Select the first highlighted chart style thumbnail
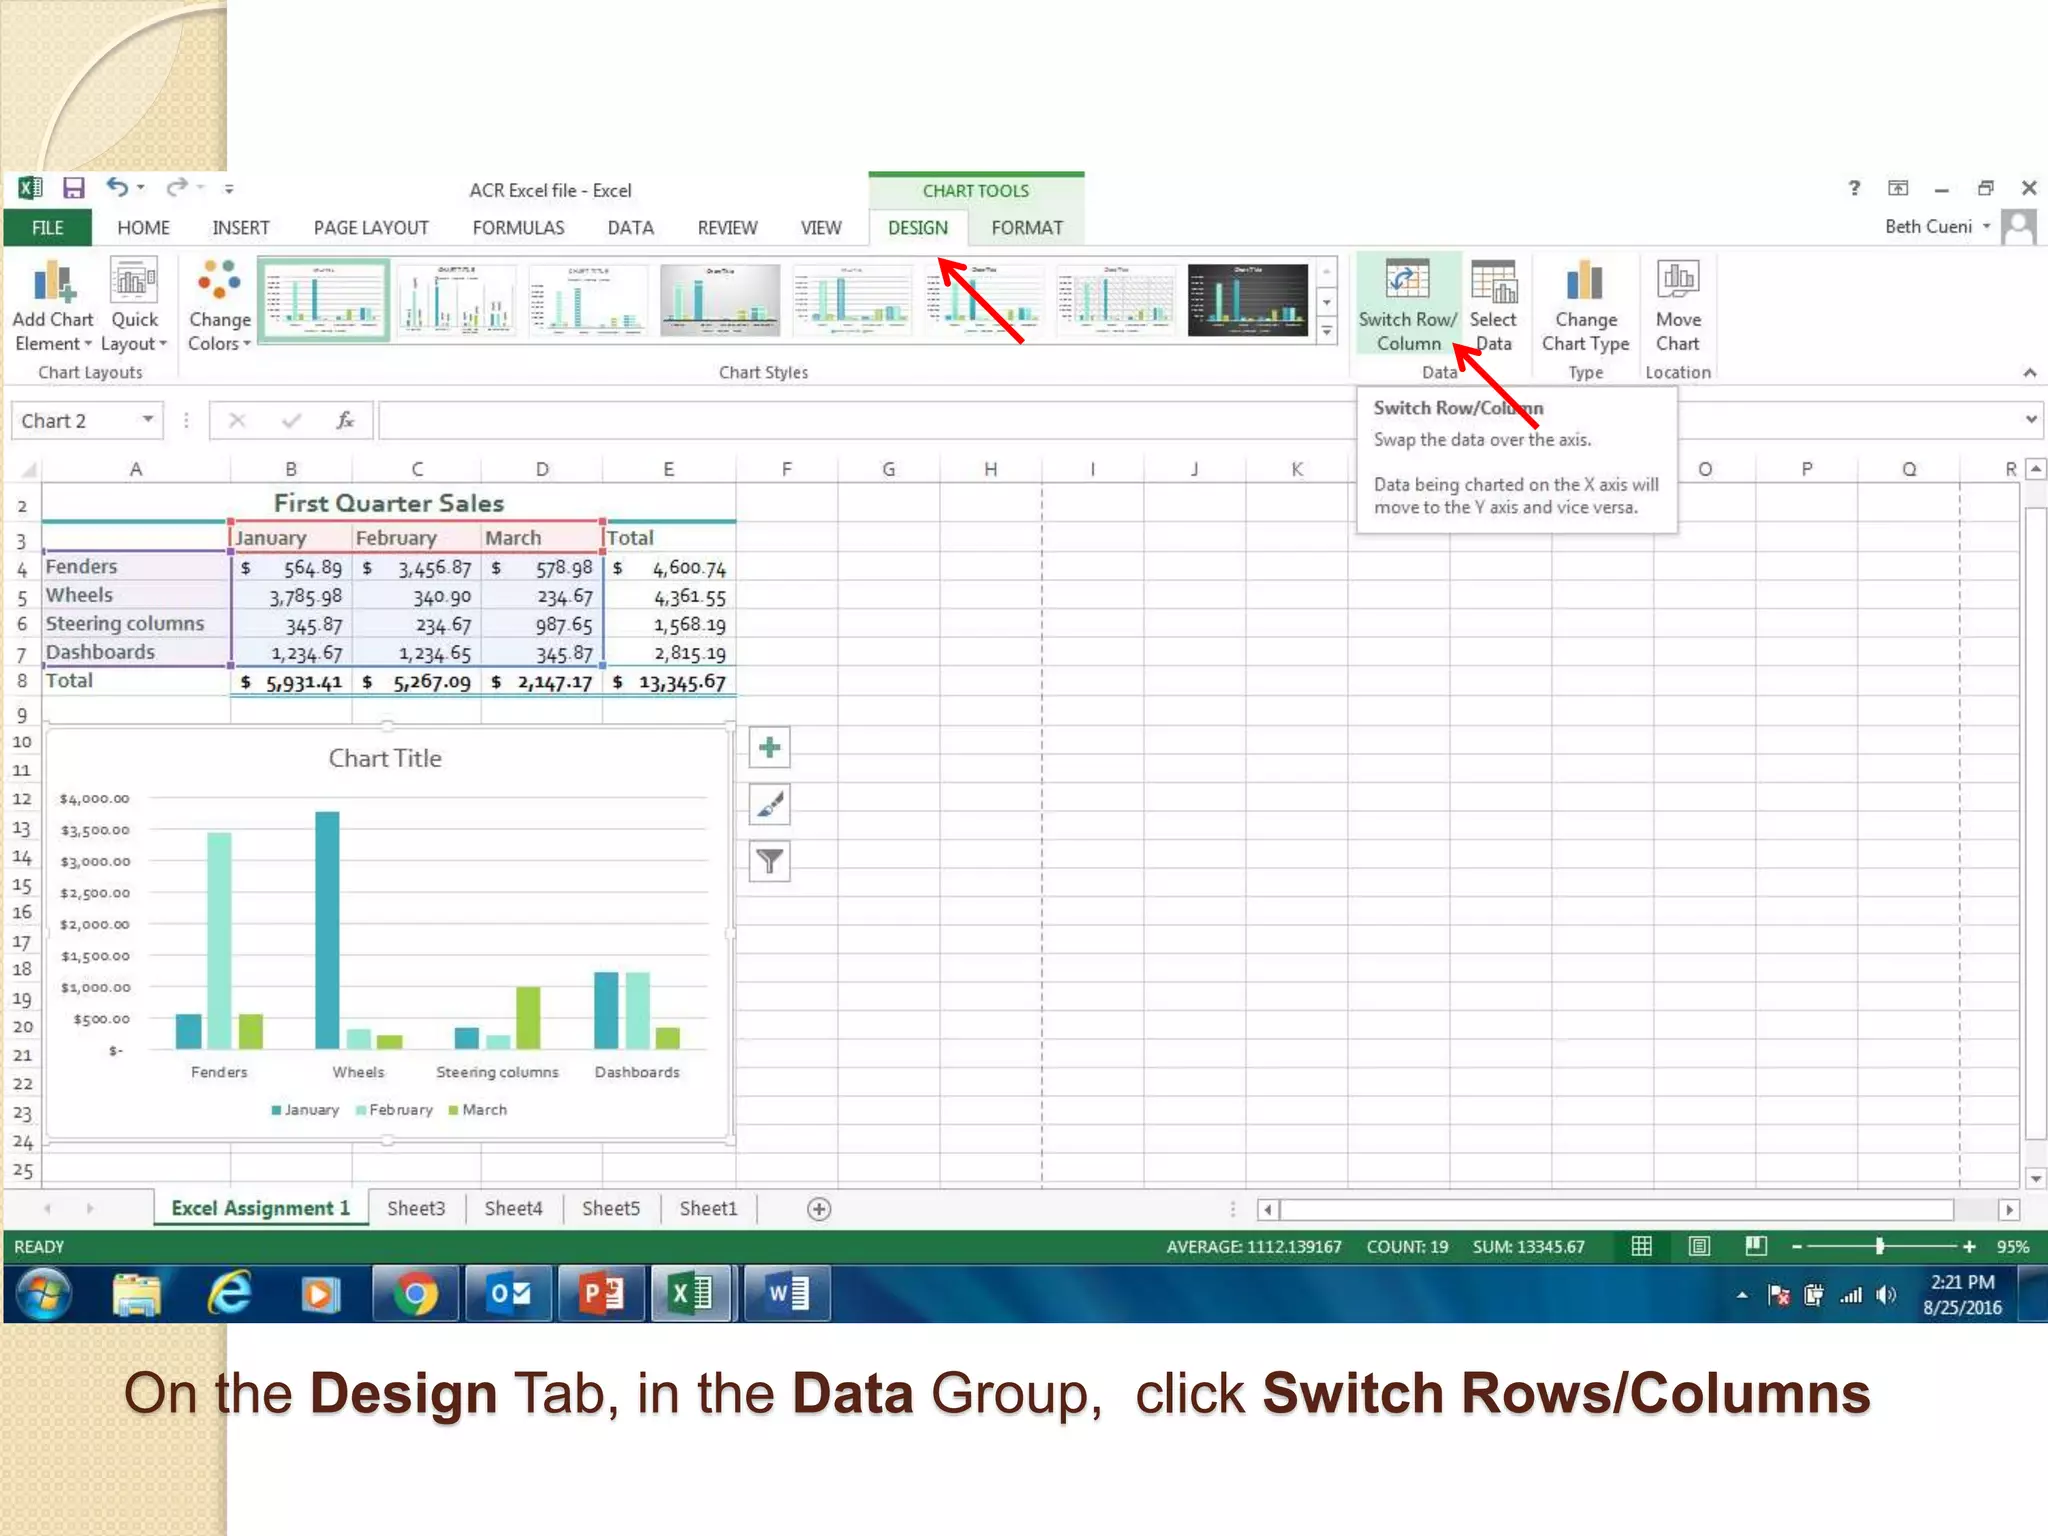This screenshot has width=2048, height=1536. pos(324,300)
